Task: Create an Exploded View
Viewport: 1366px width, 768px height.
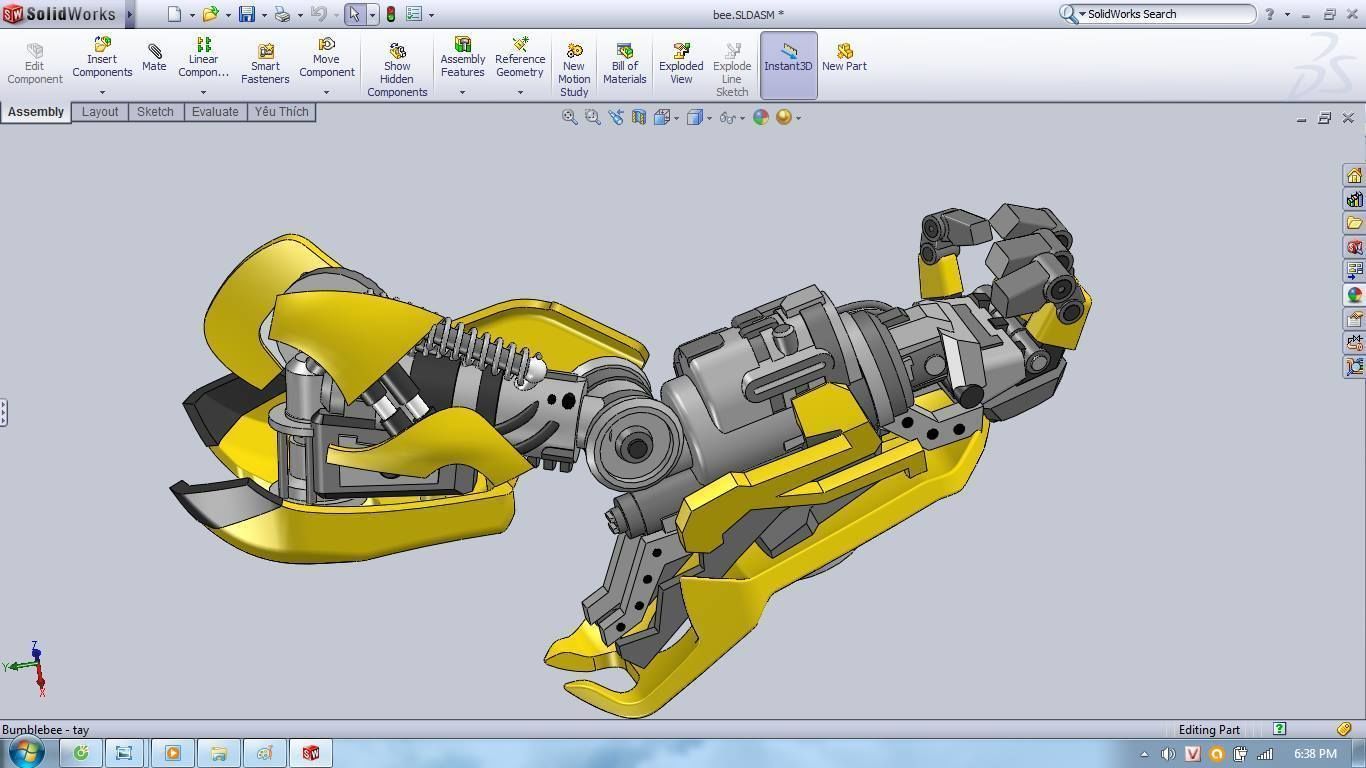Action: coord(681,64)
